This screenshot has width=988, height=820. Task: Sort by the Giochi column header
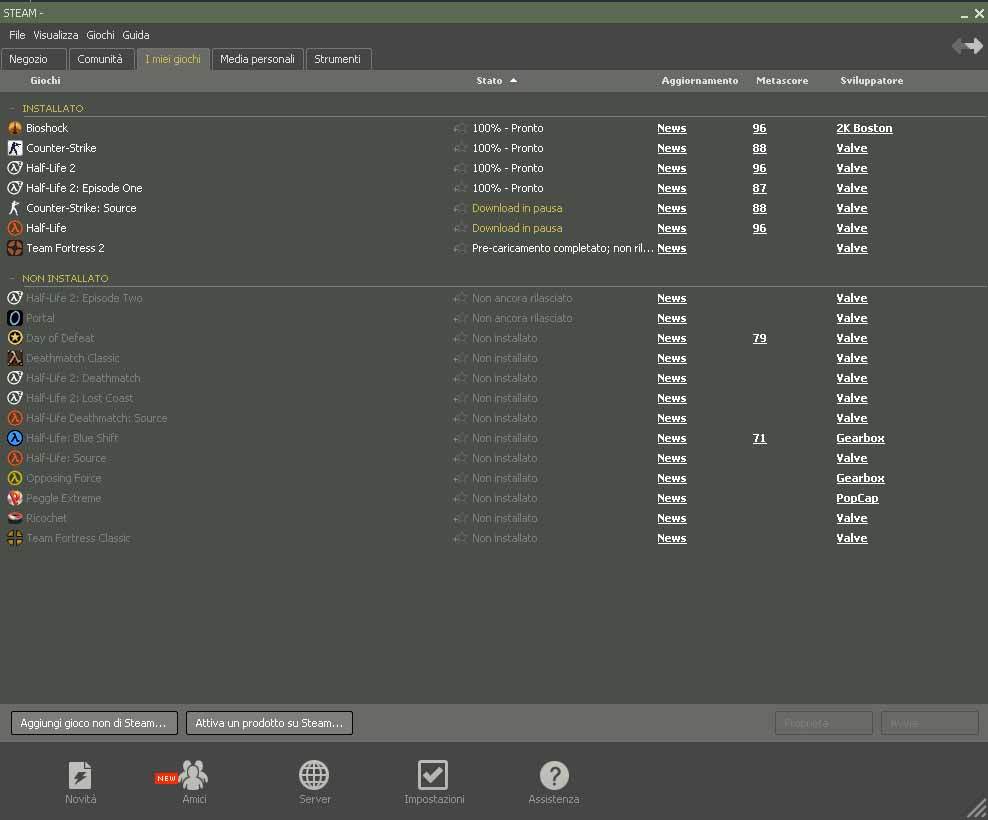(x=45, y=81)
